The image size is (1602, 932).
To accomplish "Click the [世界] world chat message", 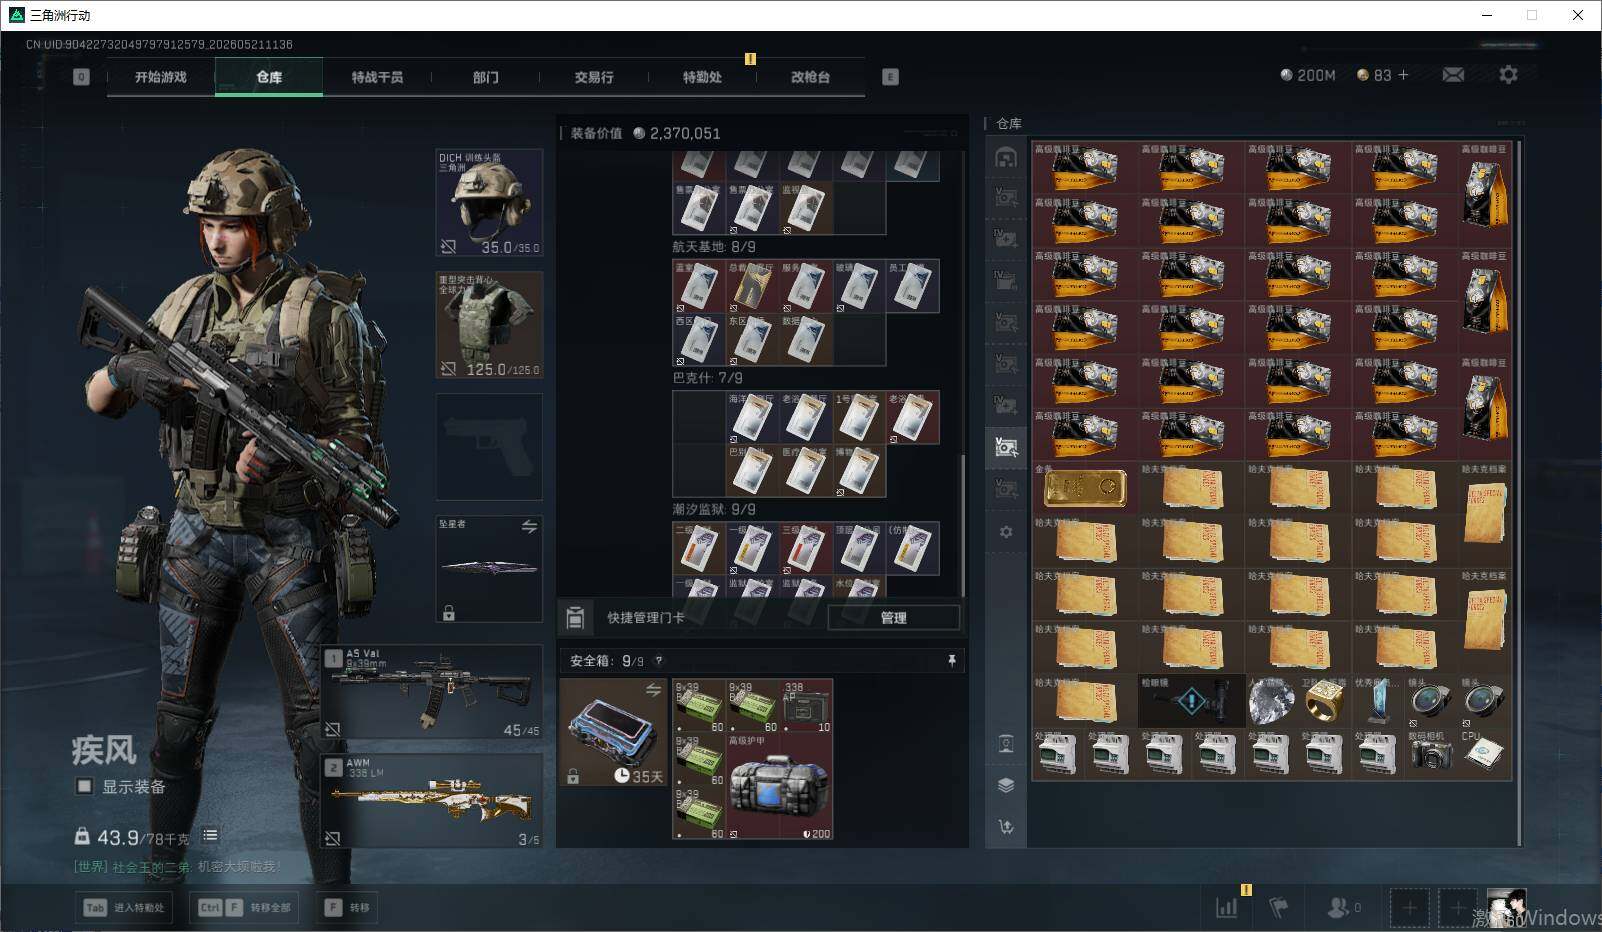I will click(x=177, y=867).
